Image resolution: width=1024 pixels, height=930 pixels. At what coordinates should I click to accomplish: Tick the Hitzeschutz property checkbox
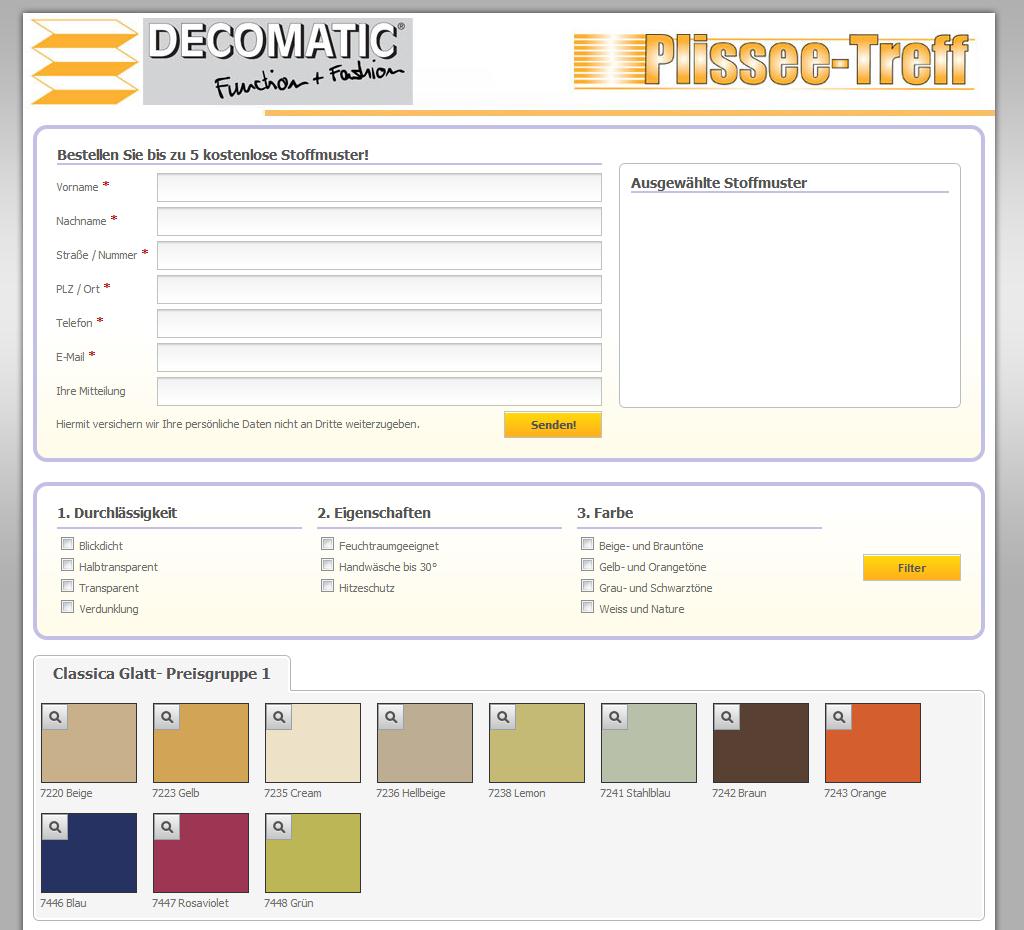(328, 586)
